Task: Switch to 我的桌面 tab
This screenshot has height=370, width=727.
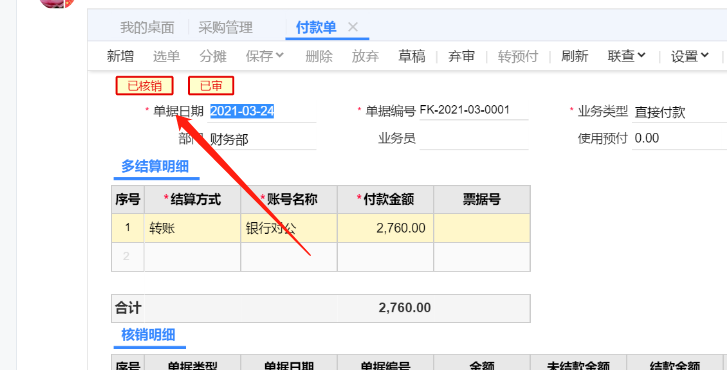Action: pyautogui.click(x=147, y=27)
